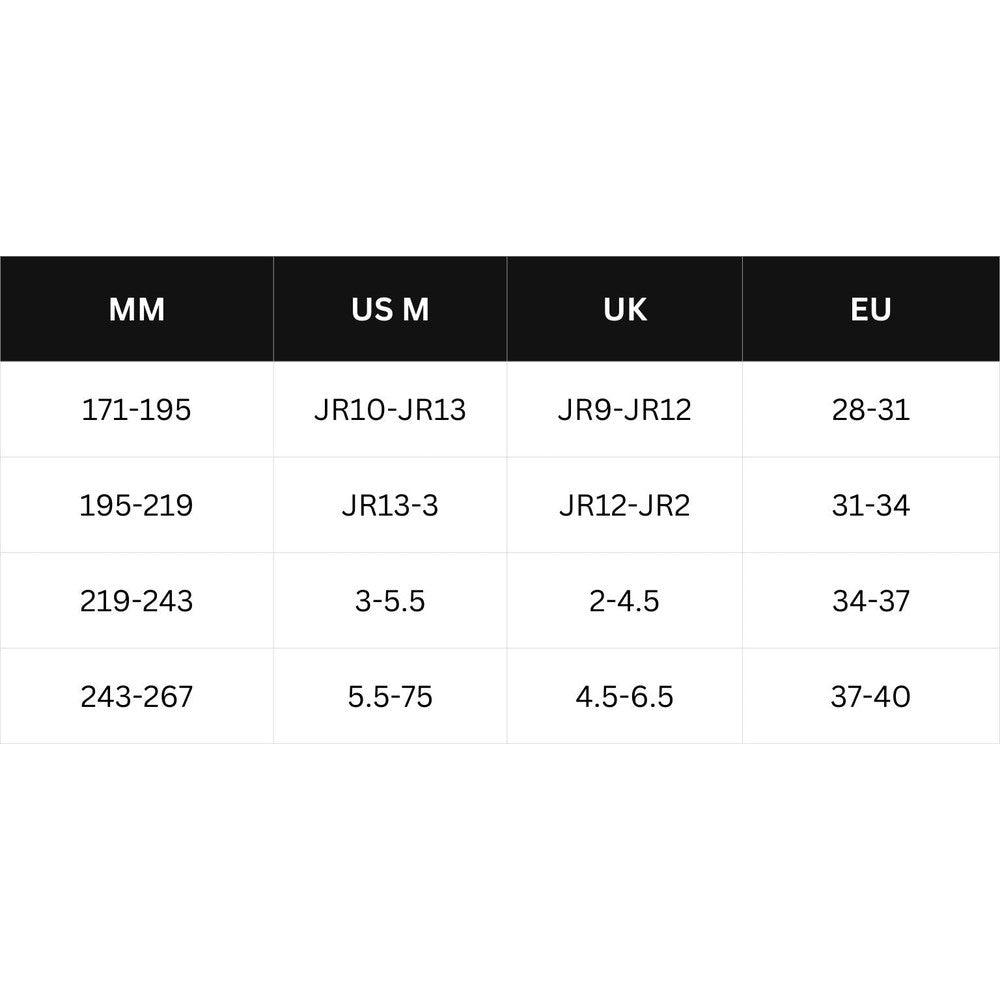1000x1000 pixels.
Task: Click the JR9-JR12 UK size cell
Action: 625,410
